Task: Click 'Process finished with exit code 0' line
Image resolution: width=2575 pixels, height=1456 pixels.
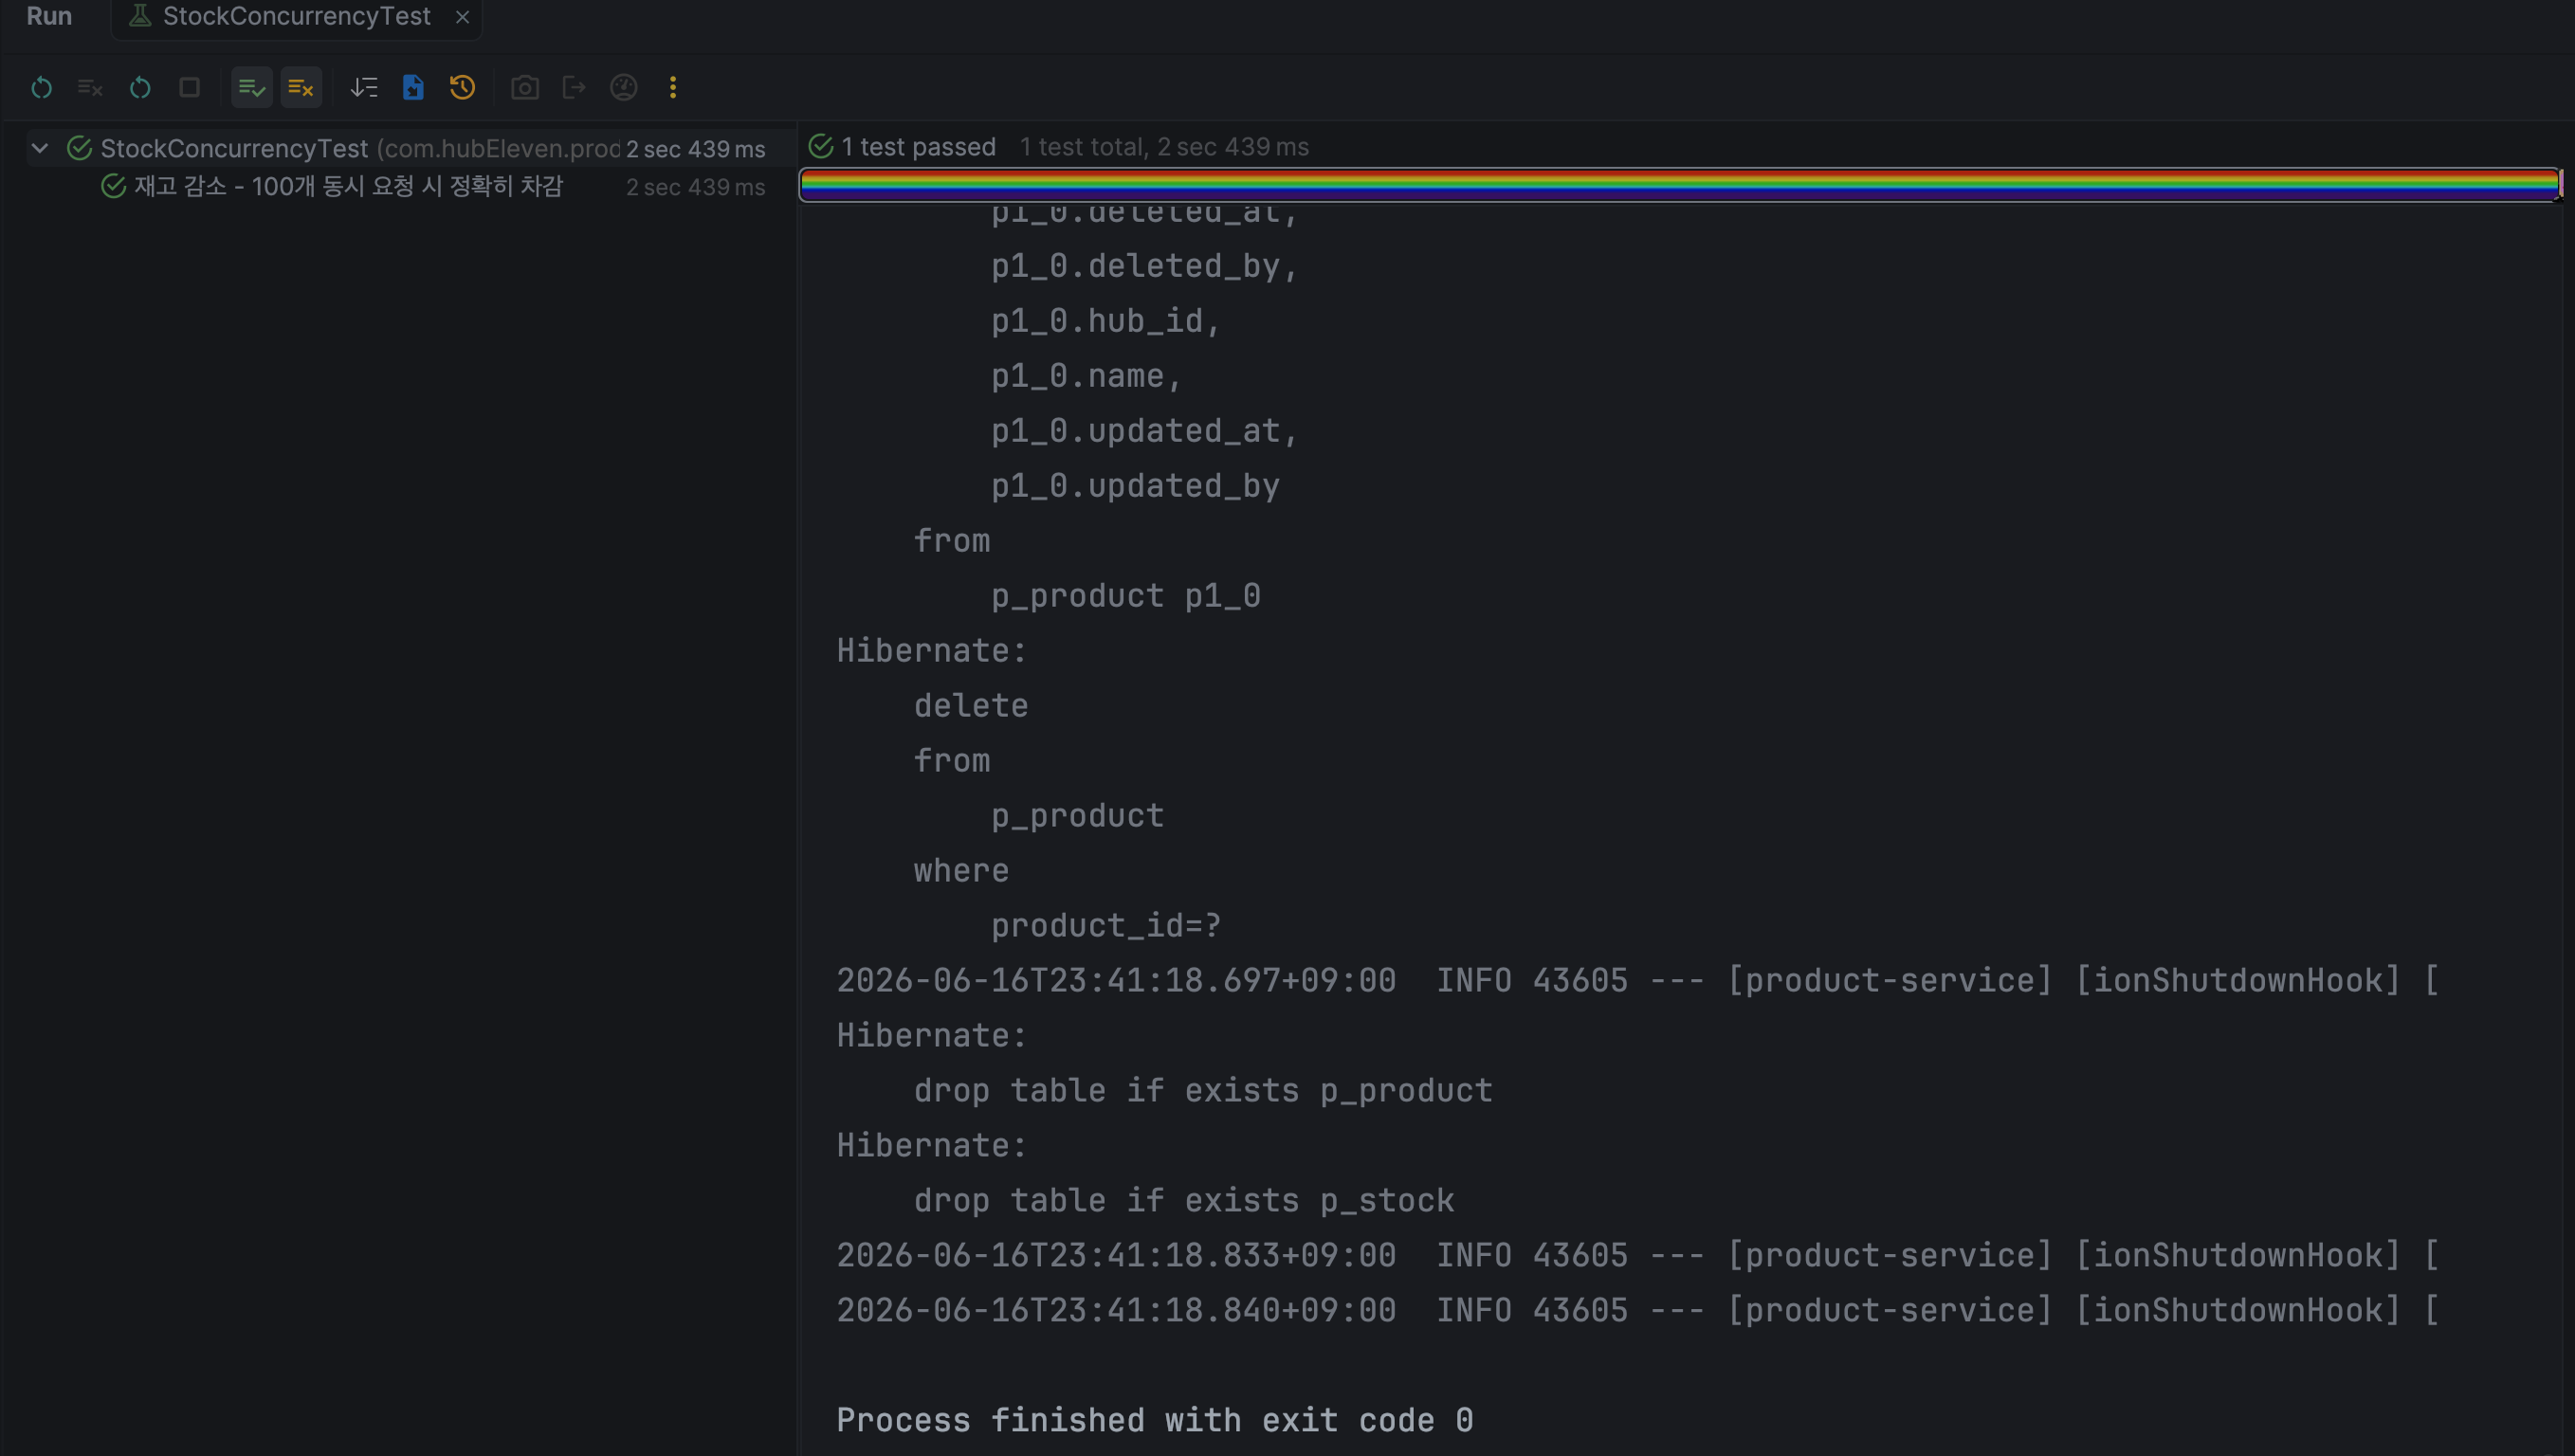Action: click(1154, 1419)
